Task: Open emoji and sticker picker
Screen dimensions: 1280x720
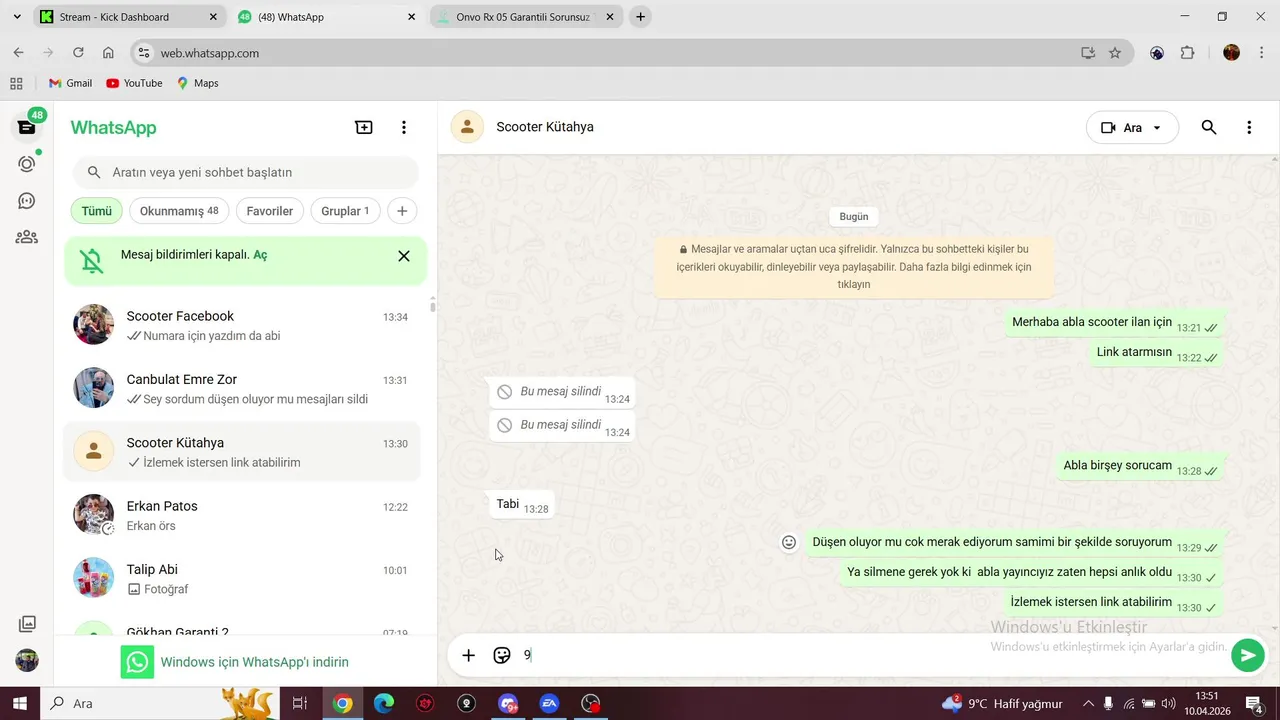Action: [502, 656]
